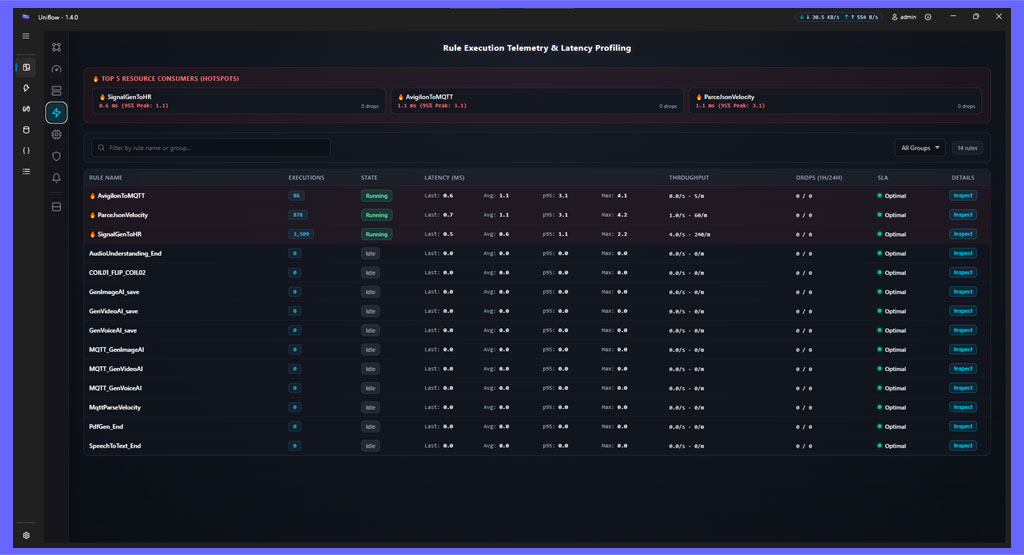Image resolution: width=1024 pixels, height=555 pixels.
Task: Open the AvigilonToMQTT hotspot card
Action: tap(537, 101)
